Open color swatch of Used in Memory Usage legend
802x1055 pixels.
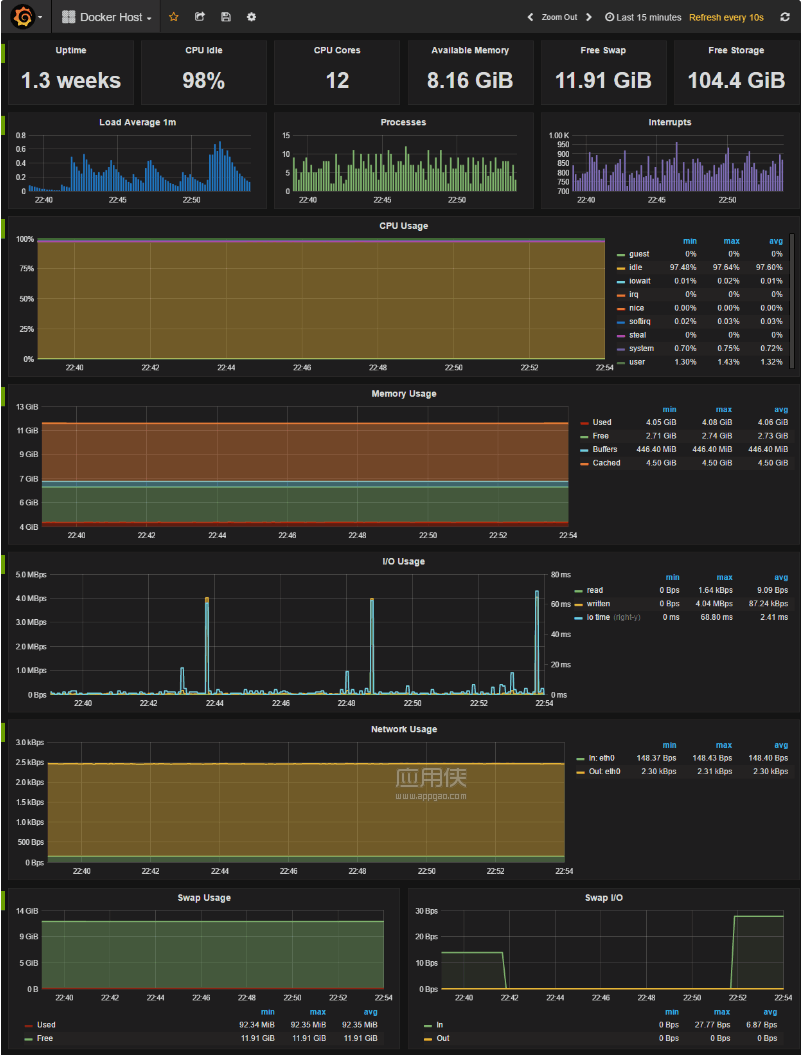point(584,423)
